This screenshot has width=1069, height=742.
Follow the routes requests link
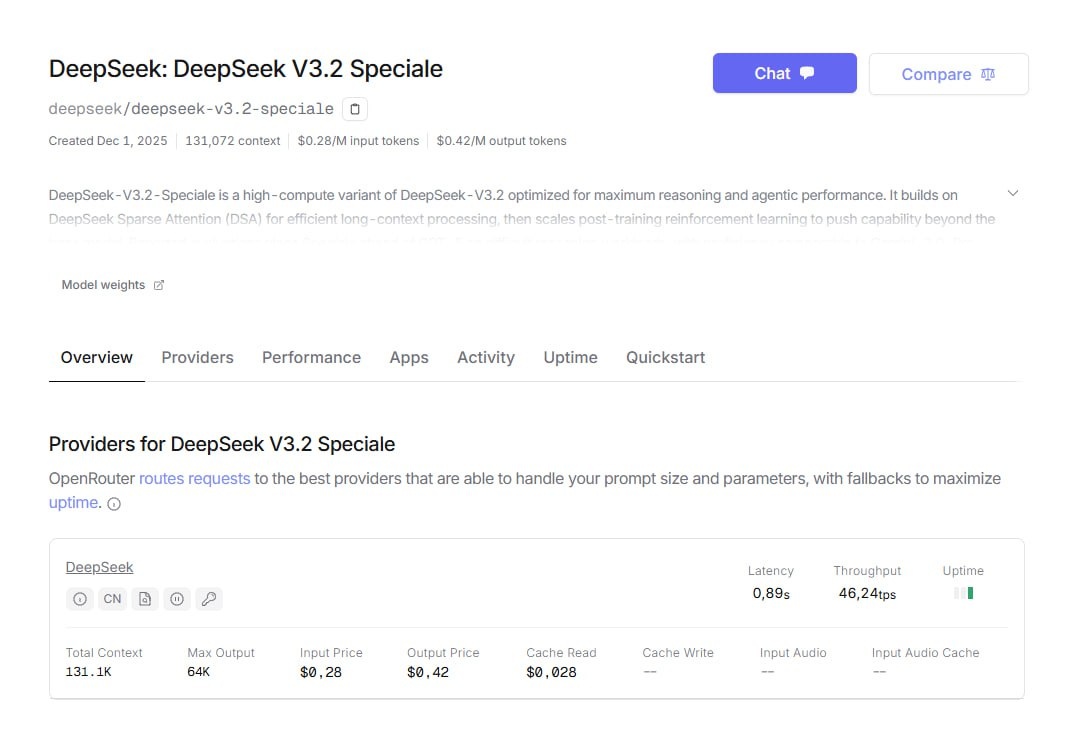pyautogui.click(x=194, y=478)
